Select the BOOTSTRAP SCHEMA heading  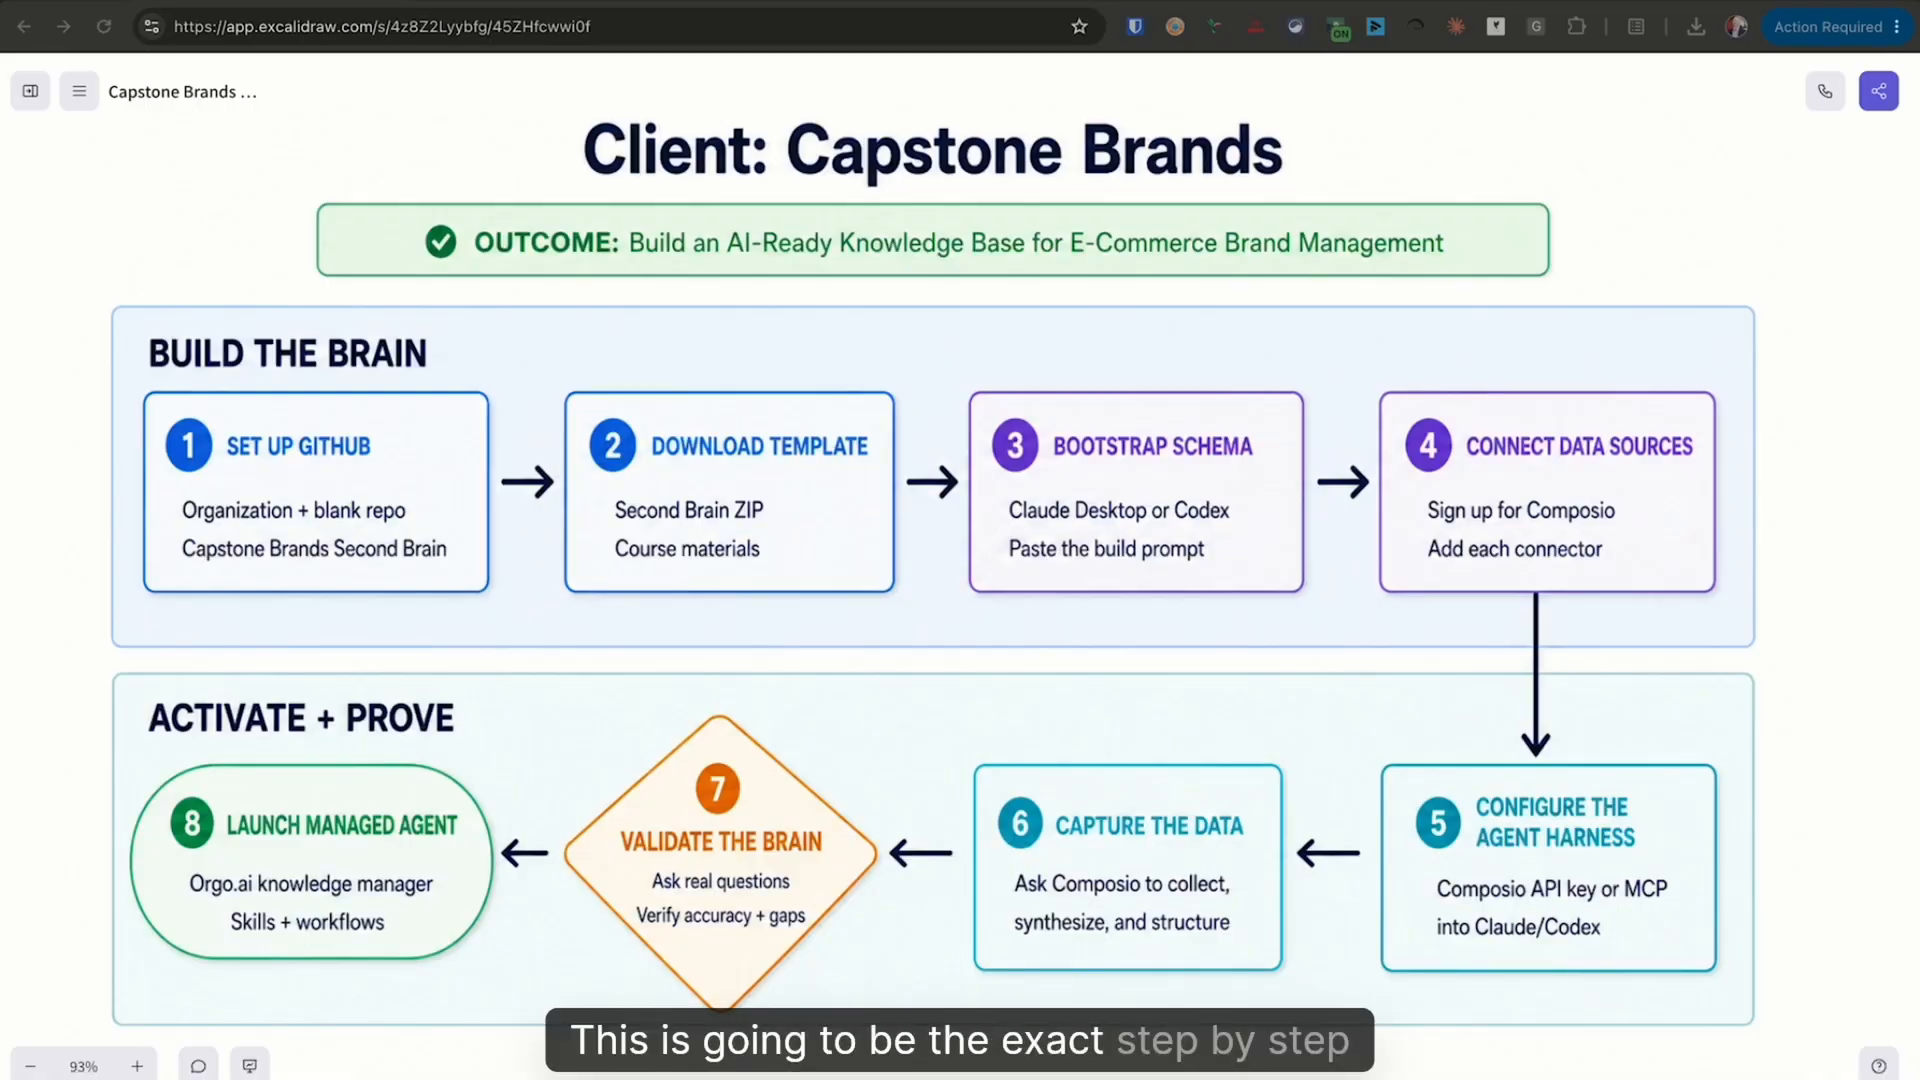[x=1152, y=447]
